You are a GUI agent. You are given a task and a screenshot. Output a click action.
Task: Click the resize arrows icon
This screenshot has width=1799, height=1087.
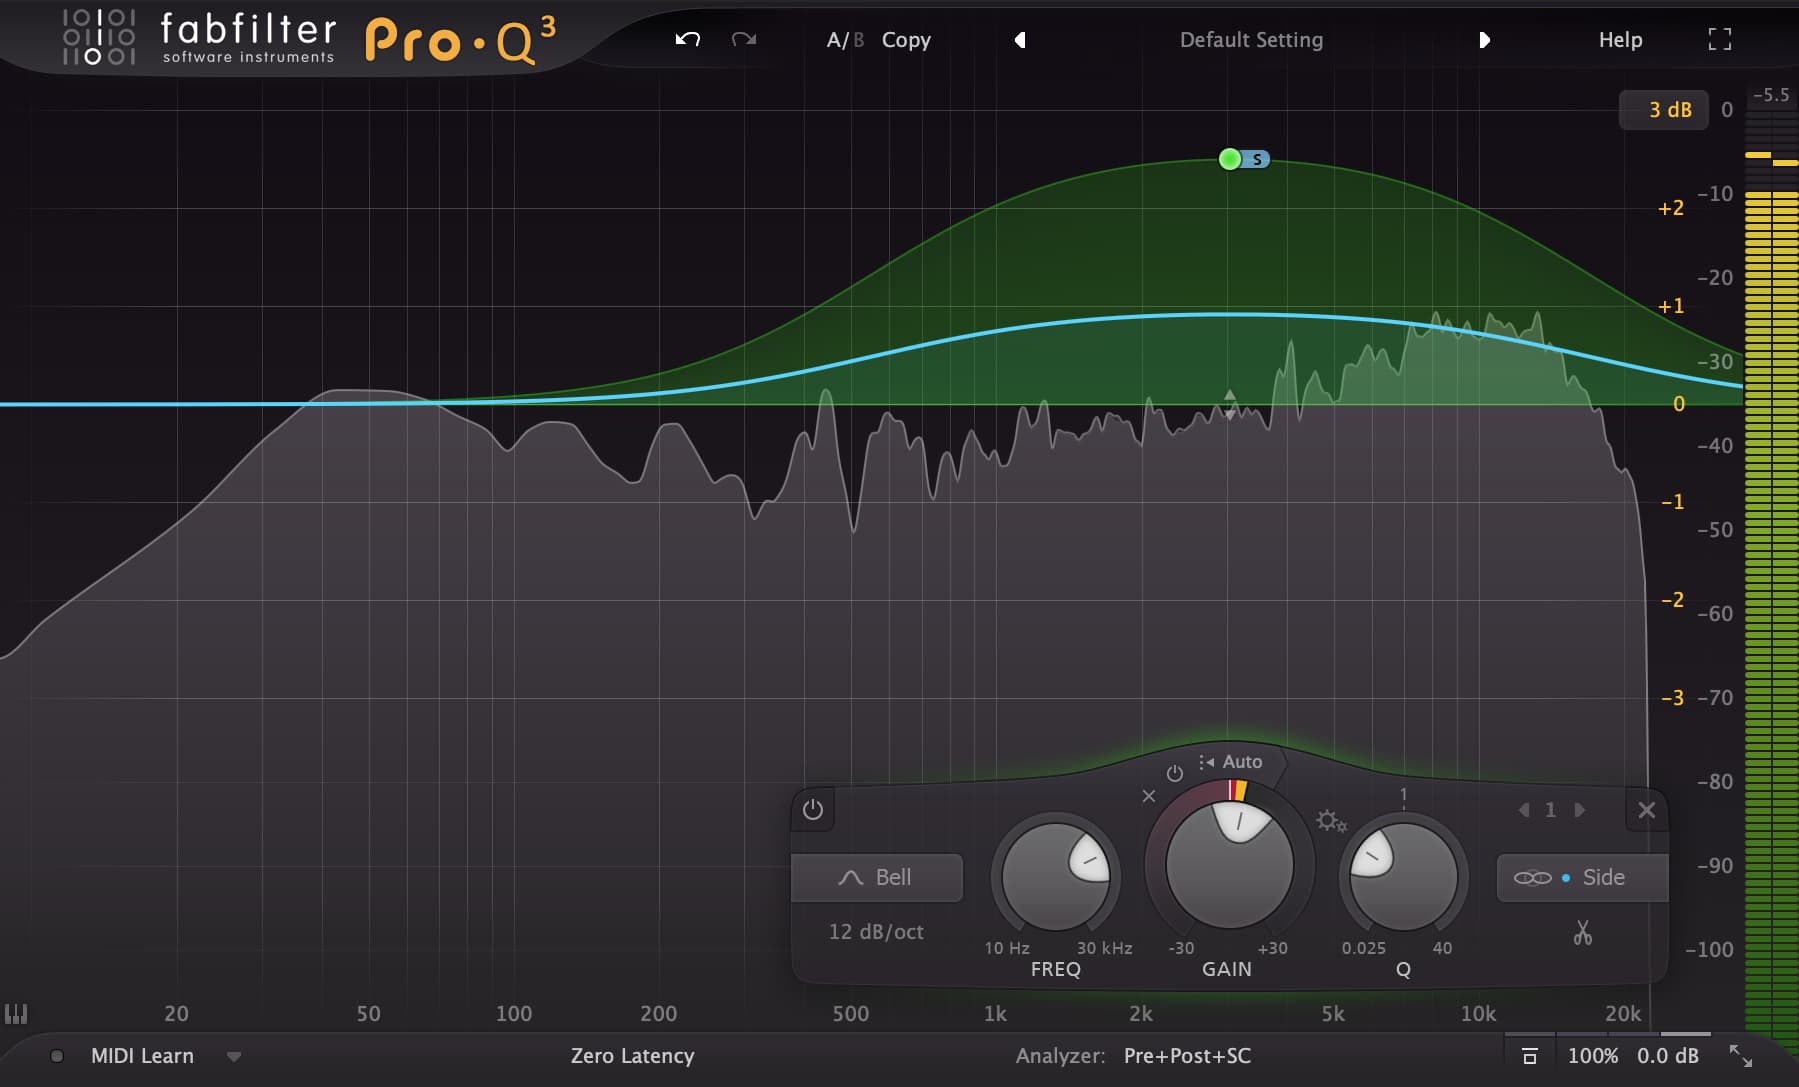(1741, 1056)
